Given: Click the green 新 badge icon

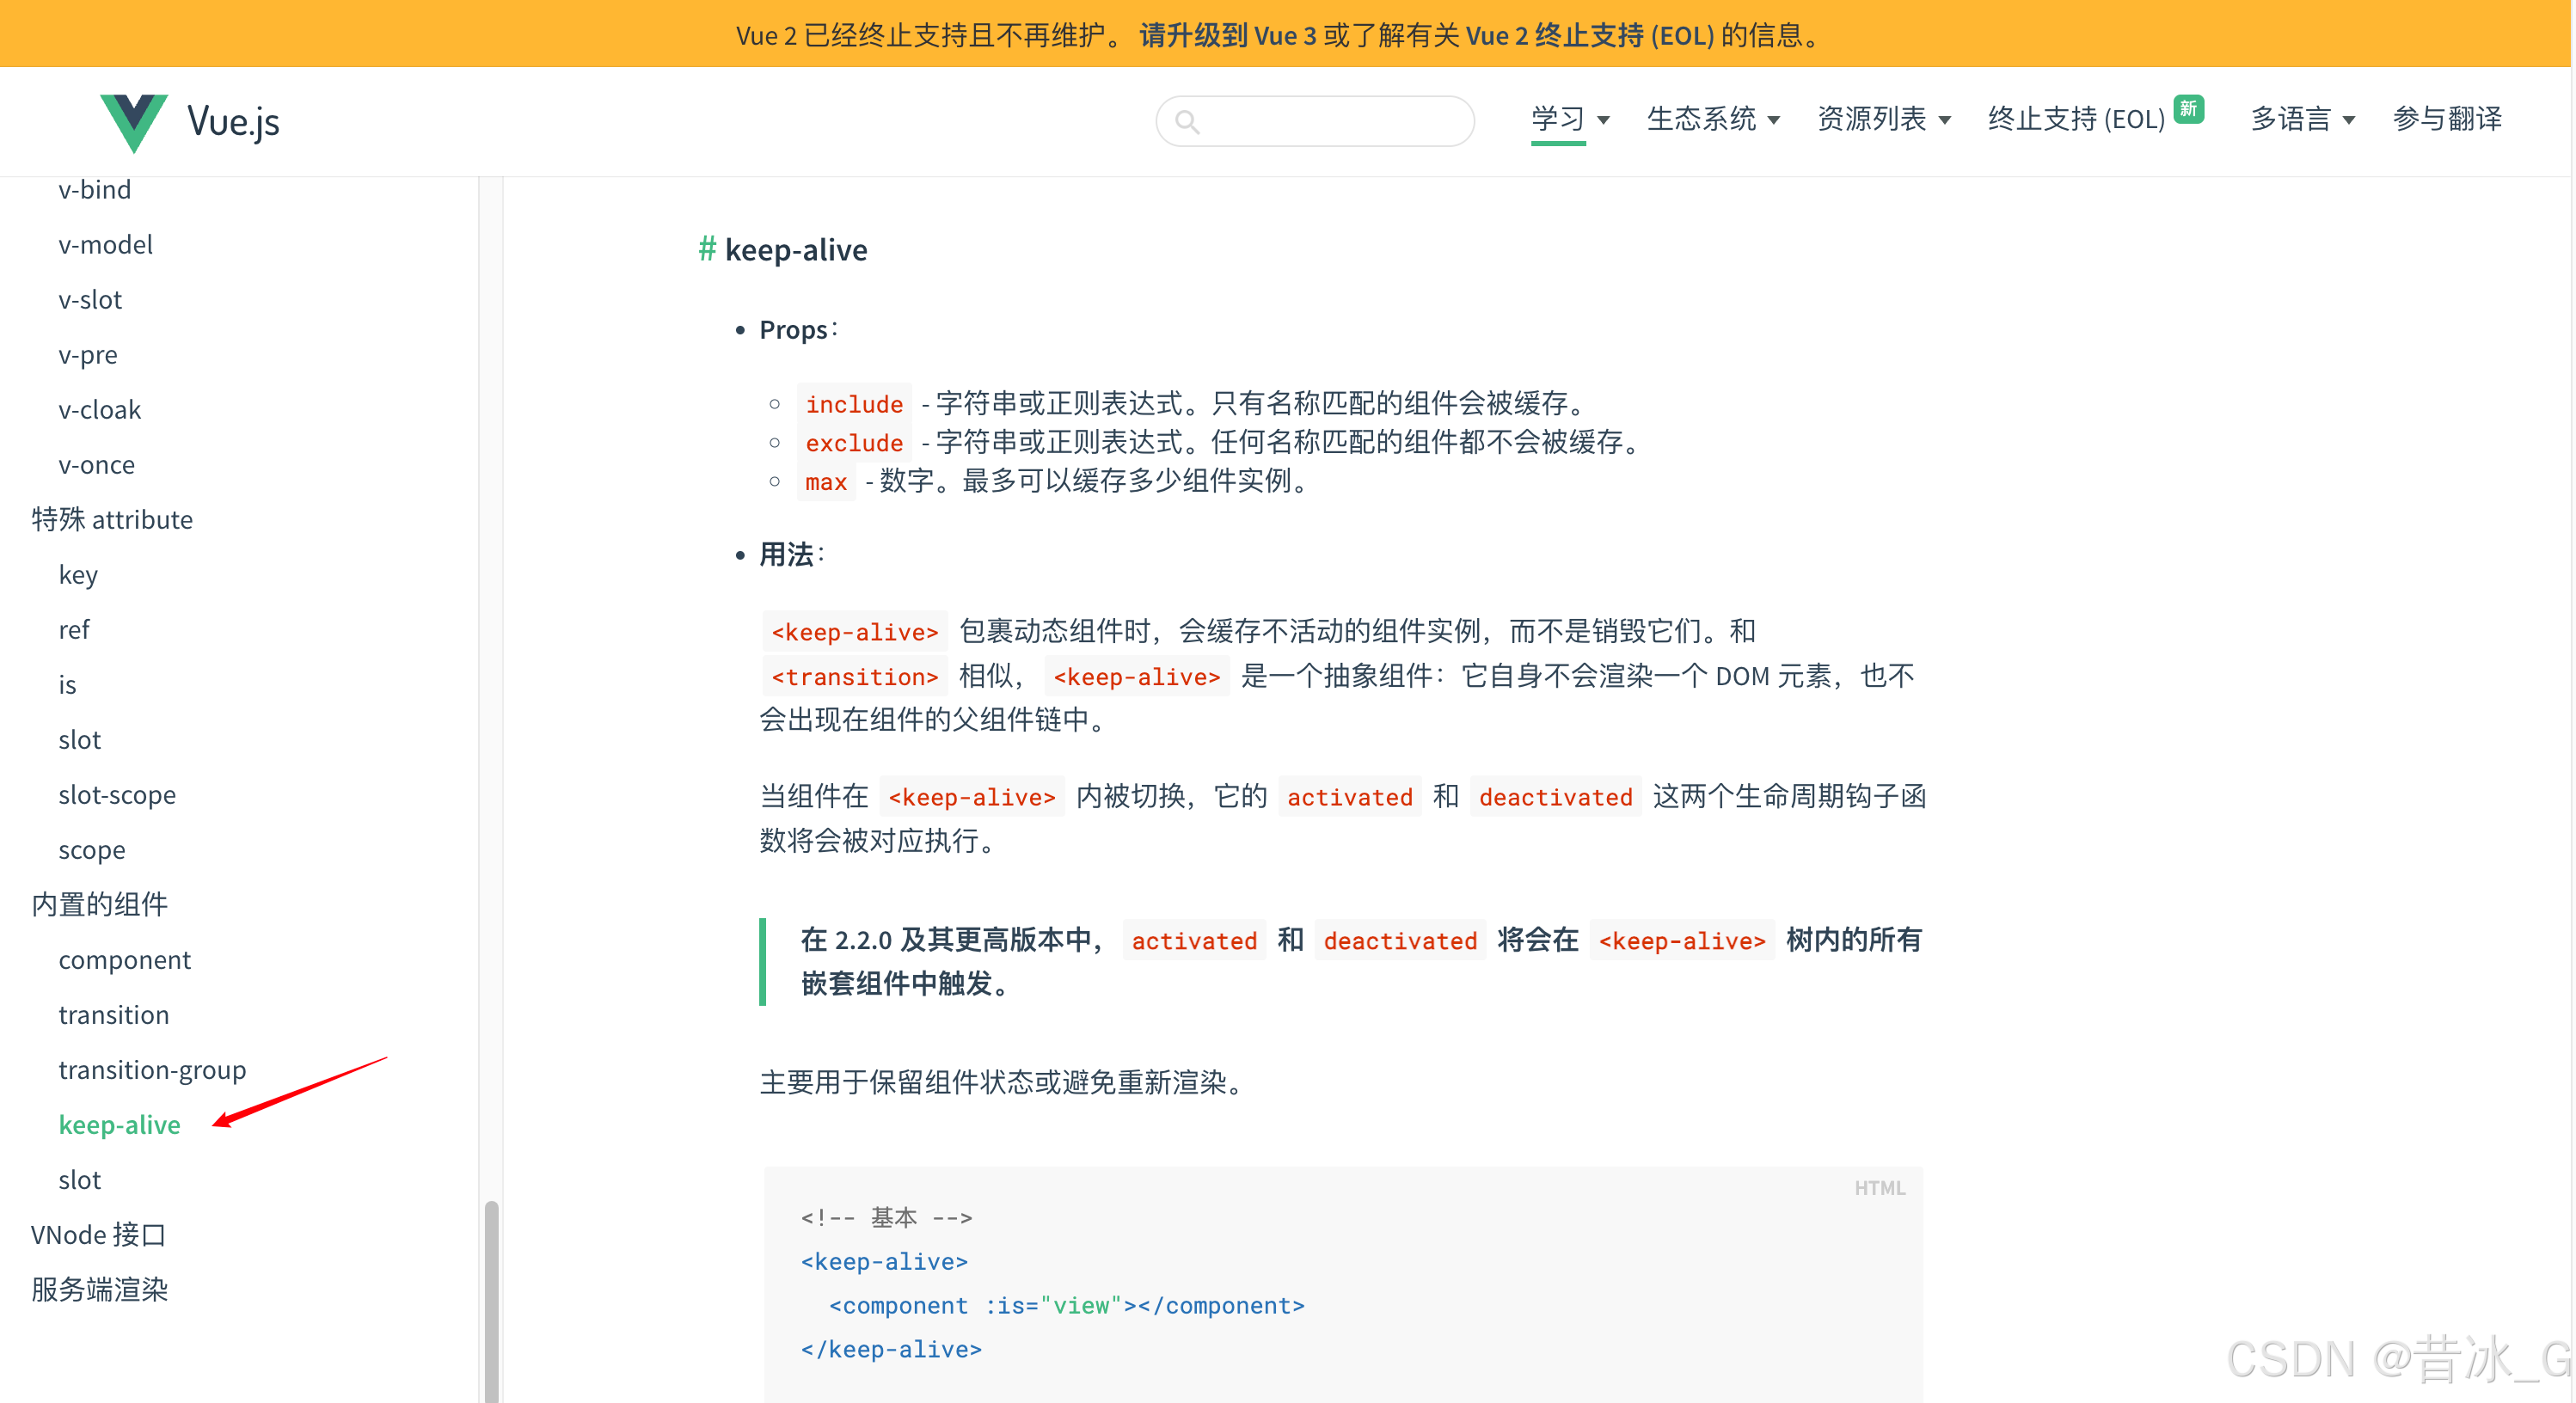Looking at the screenshot, I should click(2188, 108).
